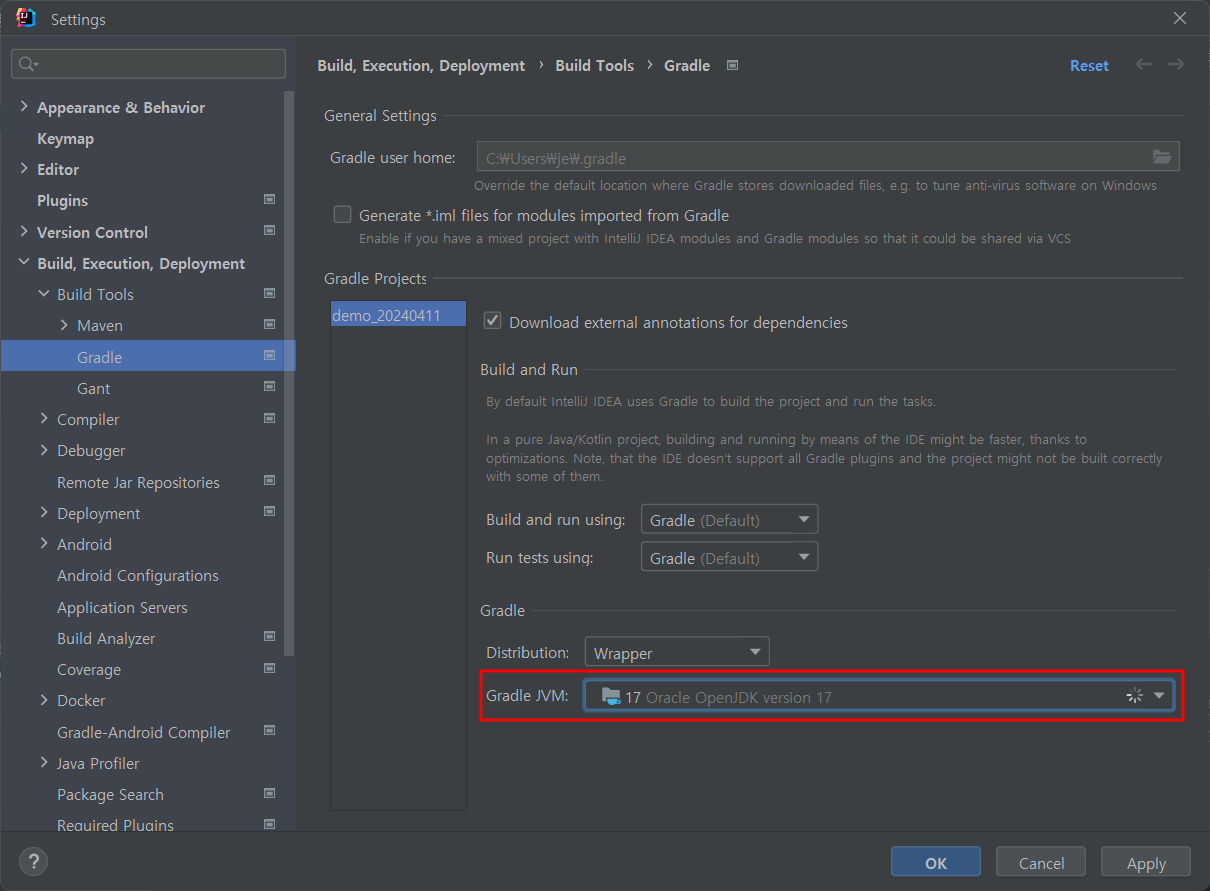Select Plugins in settings tree

[62, 200]
